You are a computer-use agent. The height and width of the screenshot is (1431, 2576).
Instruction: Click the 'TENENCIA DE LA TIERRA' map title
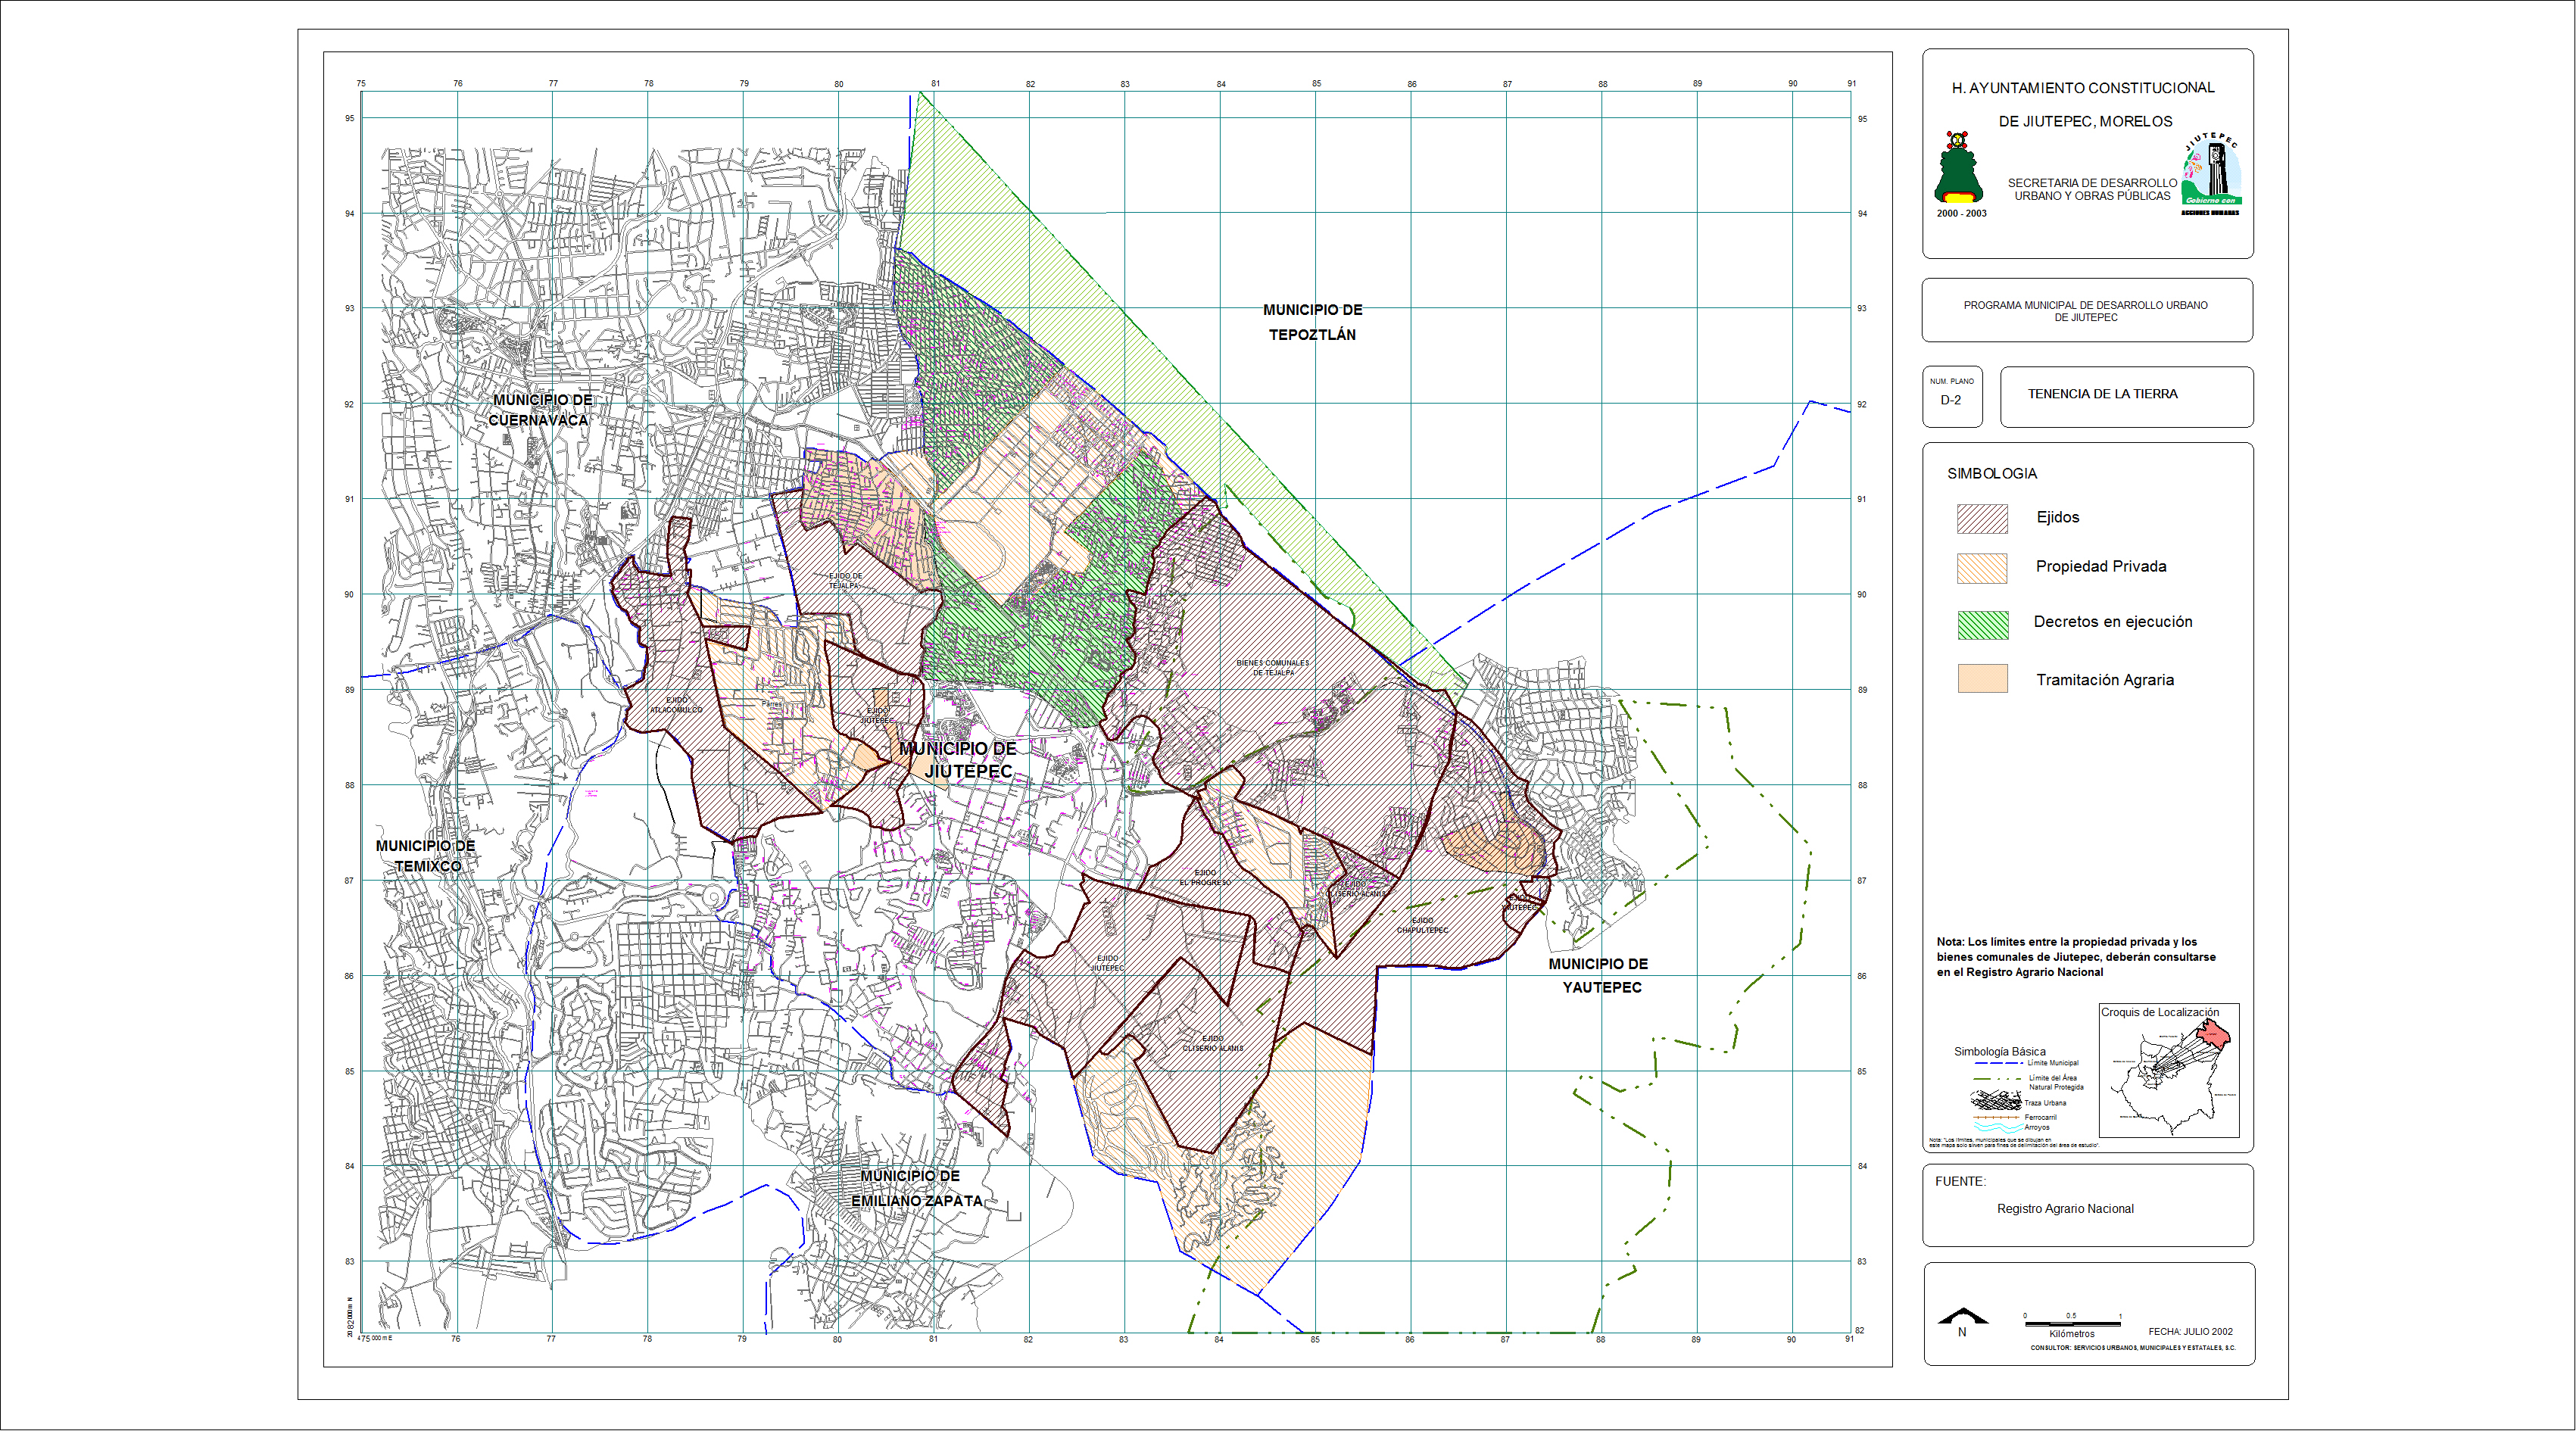coord(2103,394)
